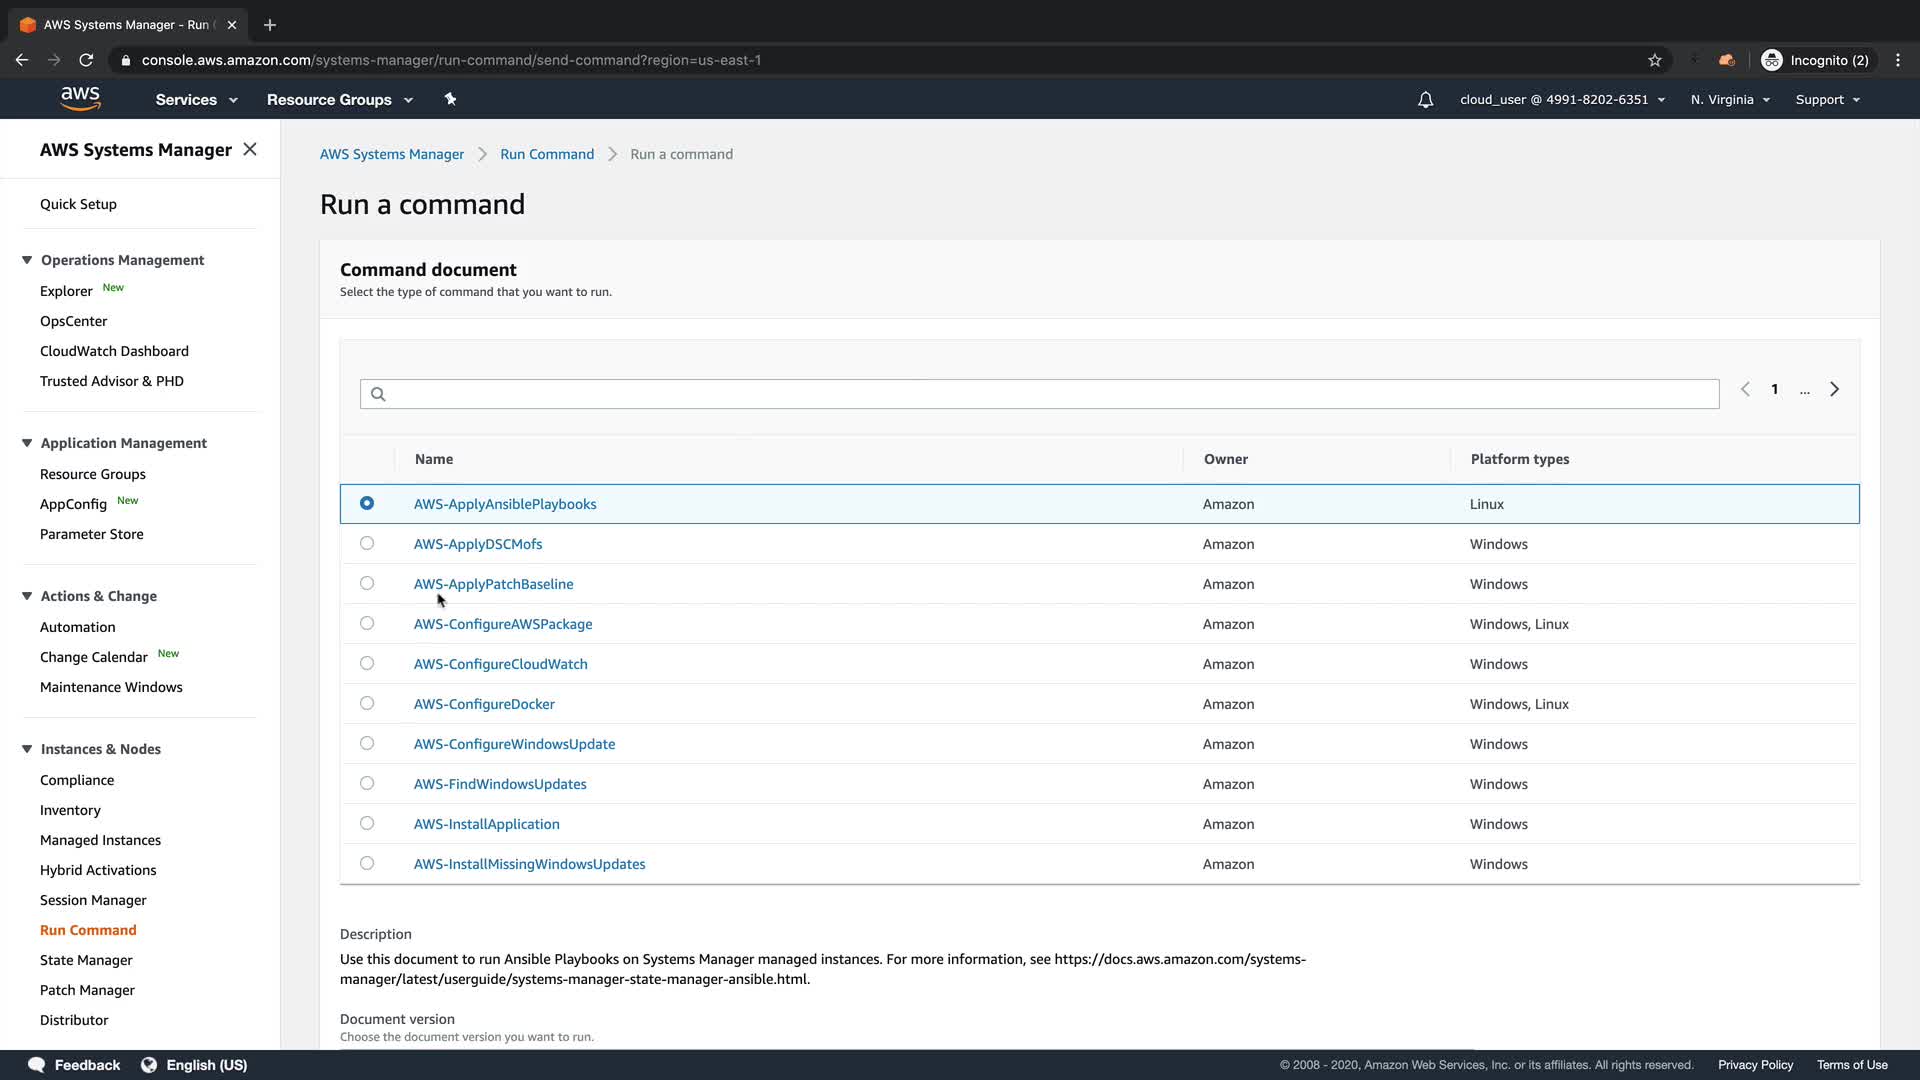Screen dimensions: 1920x1080
Task: Select the AWS-InstallApplication radio button
Action: pos(367,824)
